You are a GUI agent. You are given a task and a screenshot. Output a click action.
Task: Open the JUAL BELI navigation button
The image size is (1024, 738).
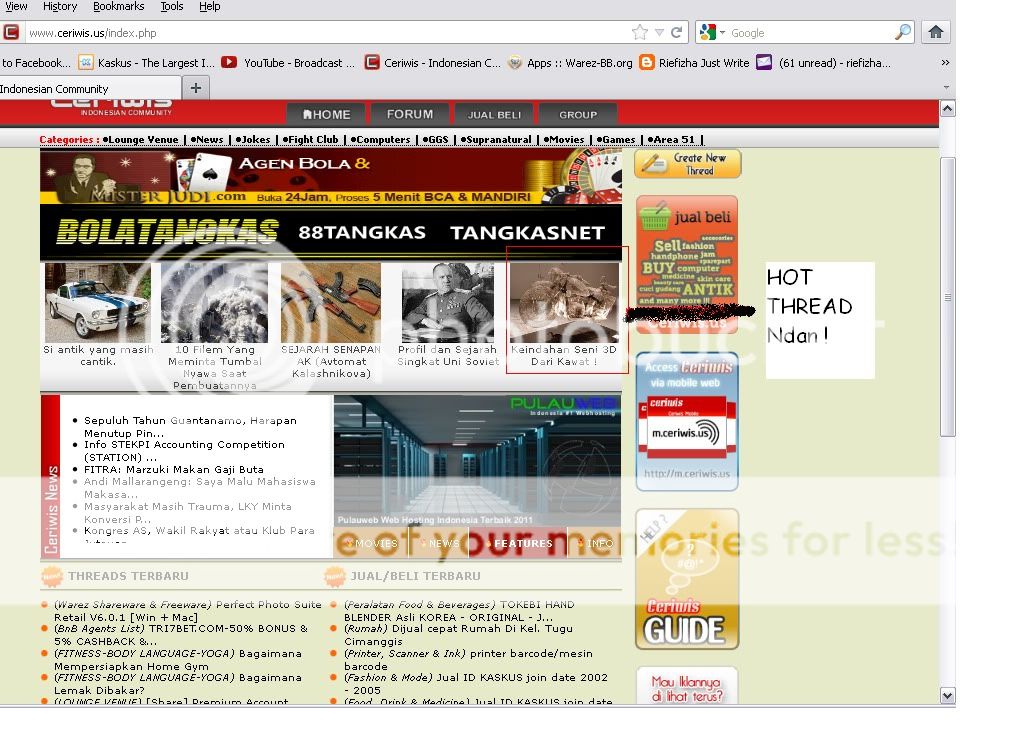tap(494, 114)
